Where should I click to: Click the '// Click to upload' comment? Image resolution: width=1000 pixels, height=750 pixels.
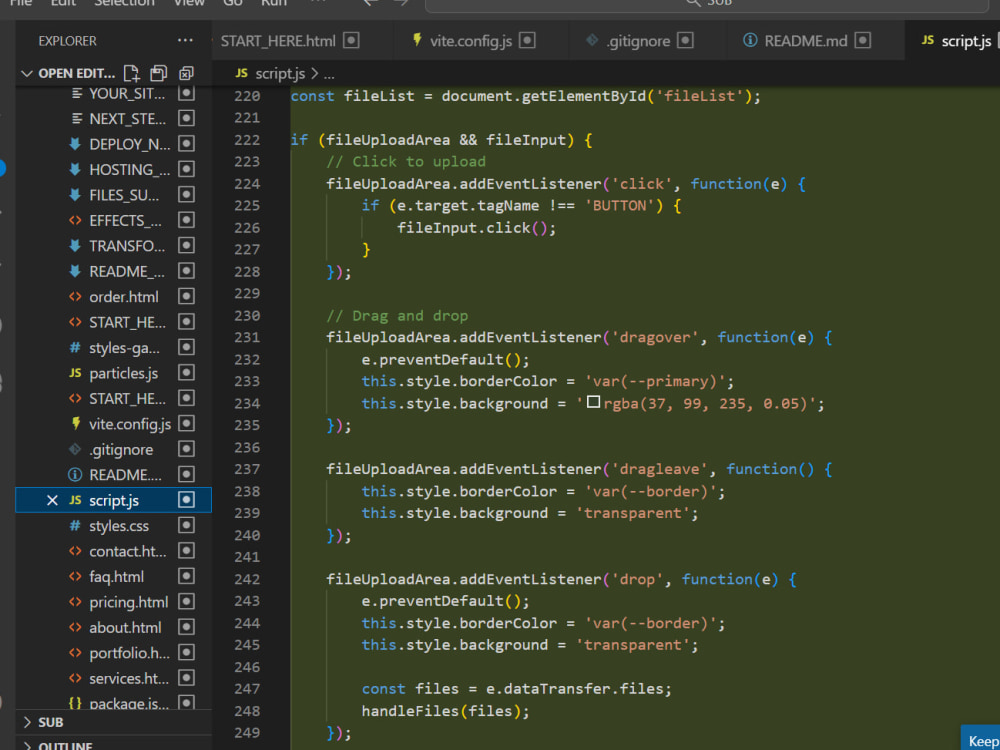(406, 161)
